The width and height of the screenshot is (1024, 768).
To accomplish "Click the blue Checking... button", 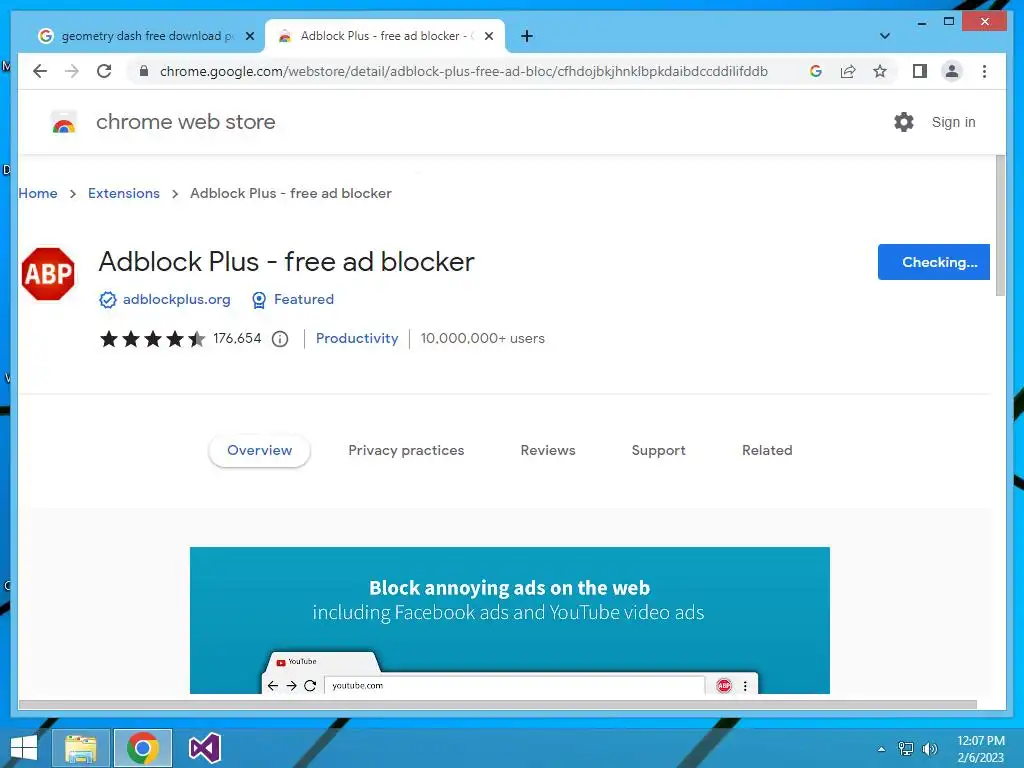I will pos(934,262).
